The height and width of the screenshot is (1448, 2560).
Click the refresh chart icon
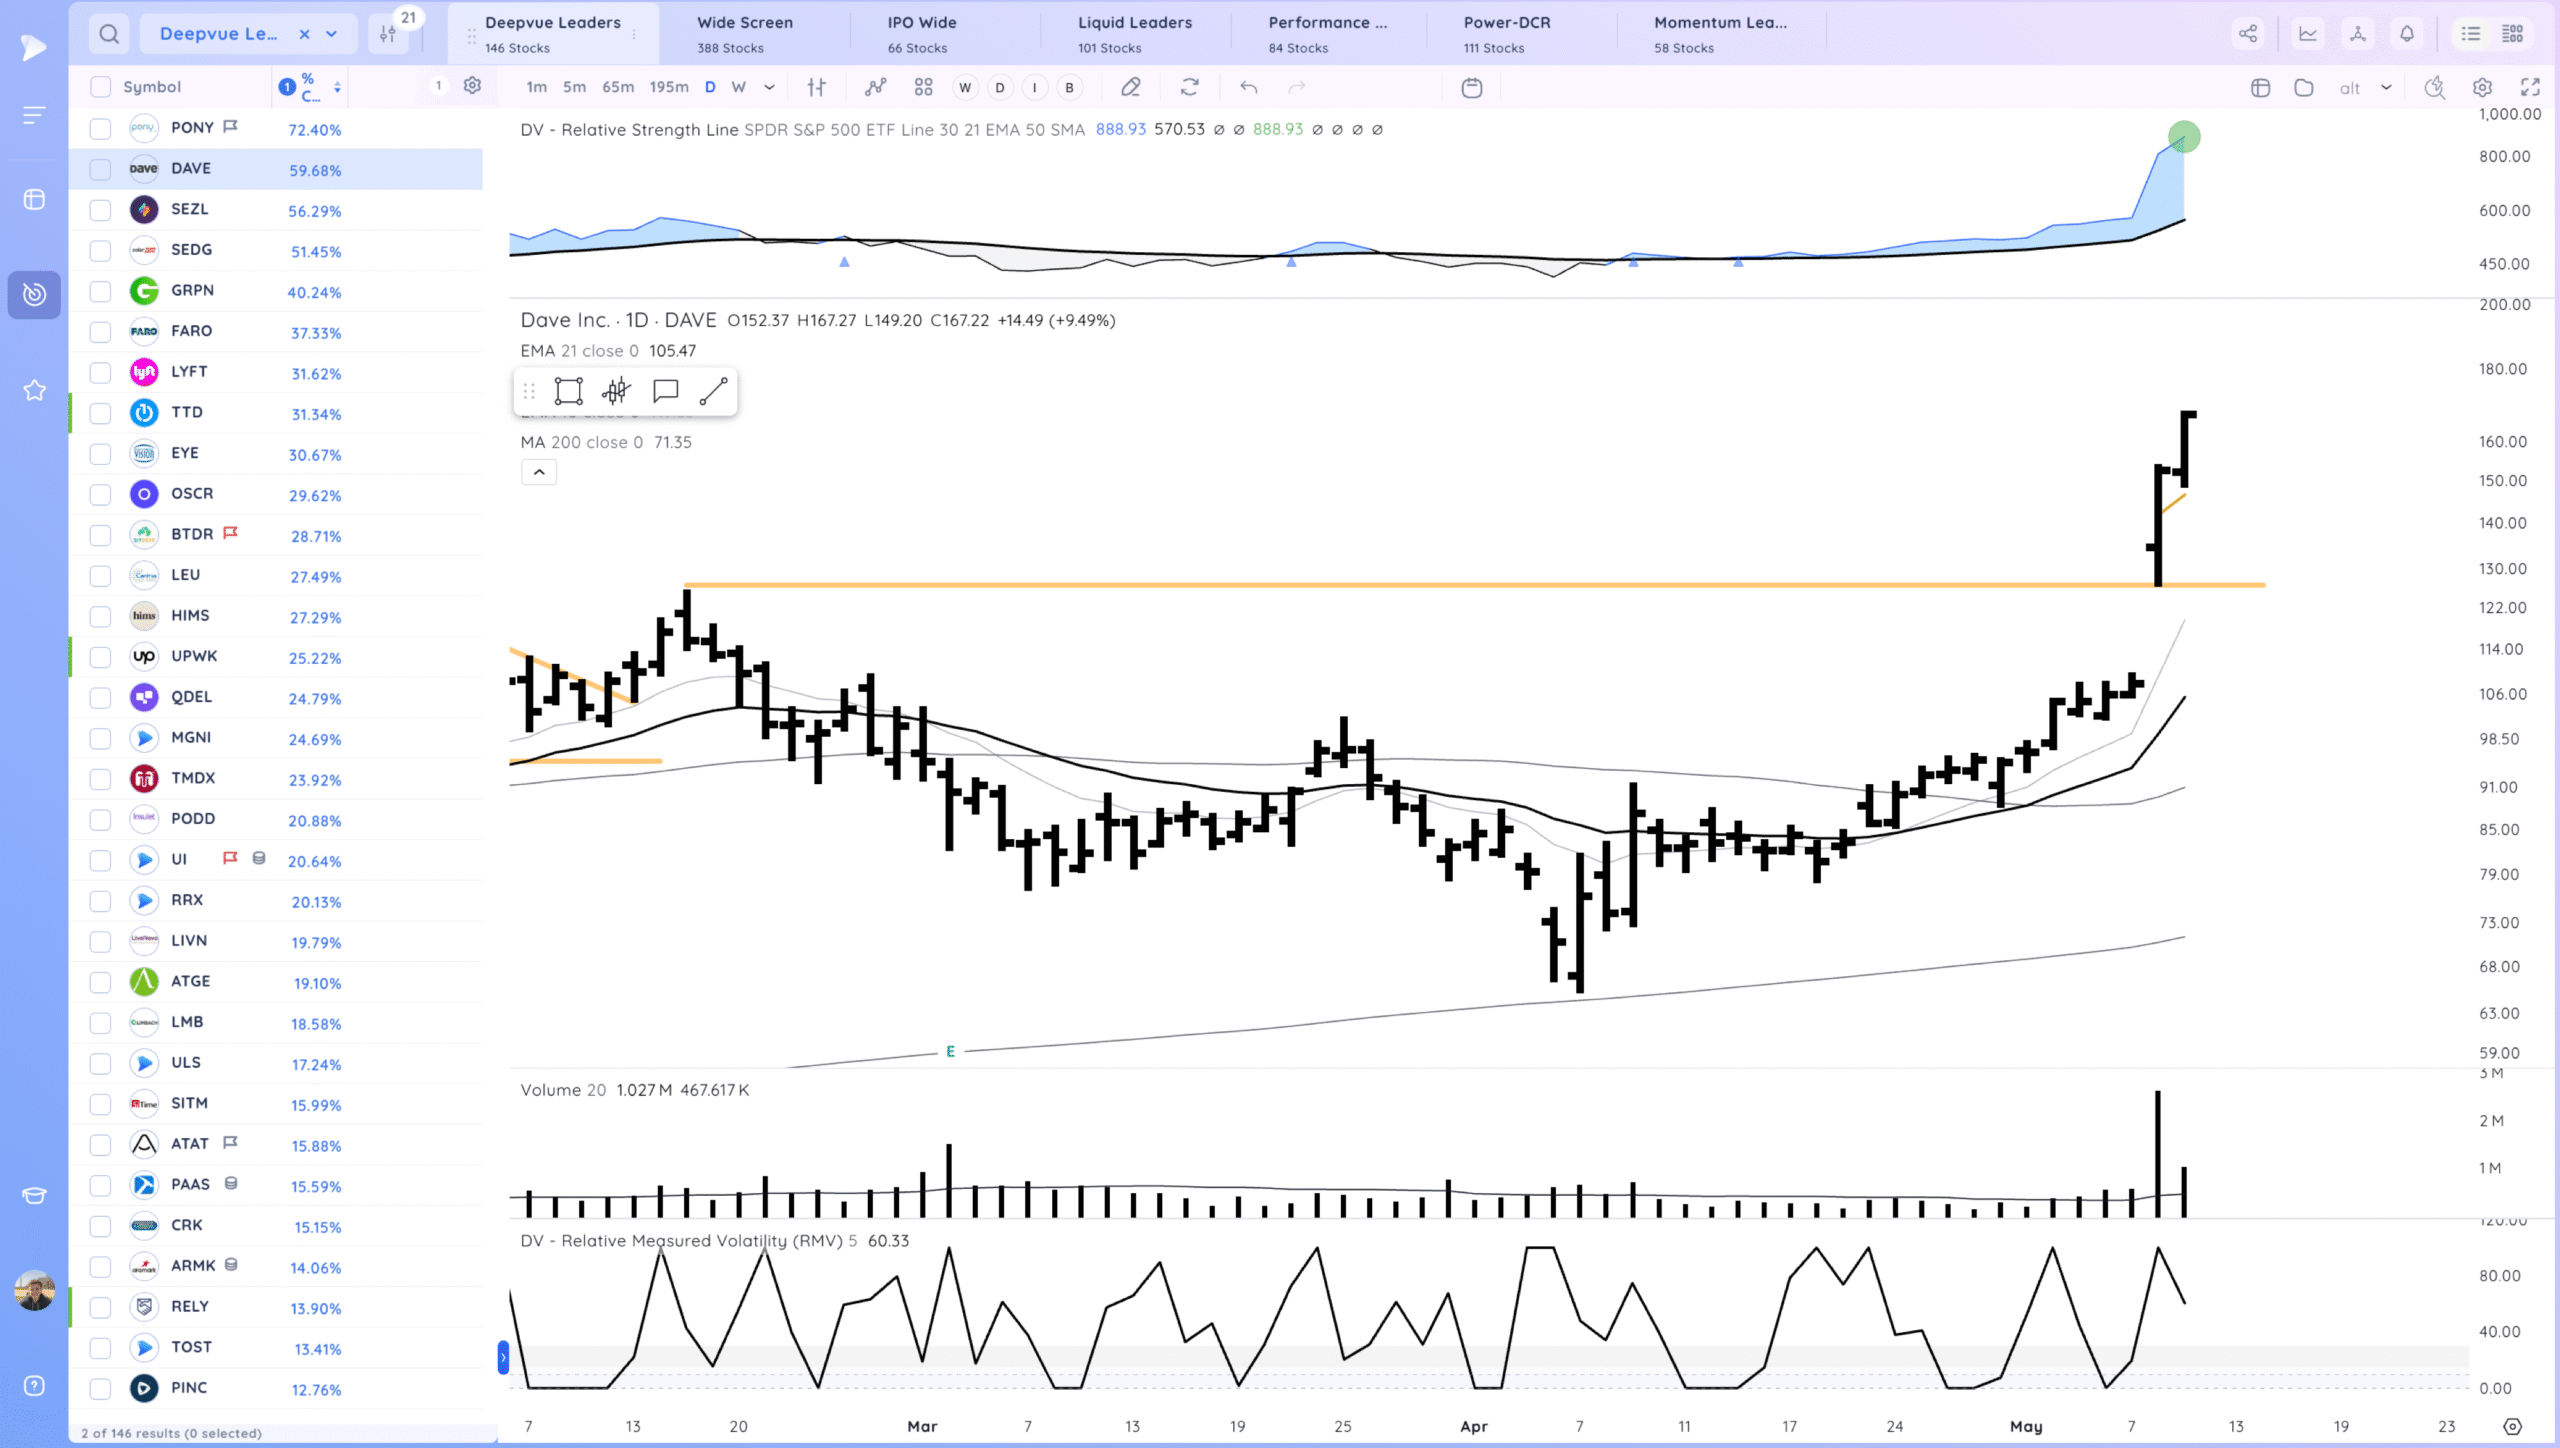point(1189,88)
